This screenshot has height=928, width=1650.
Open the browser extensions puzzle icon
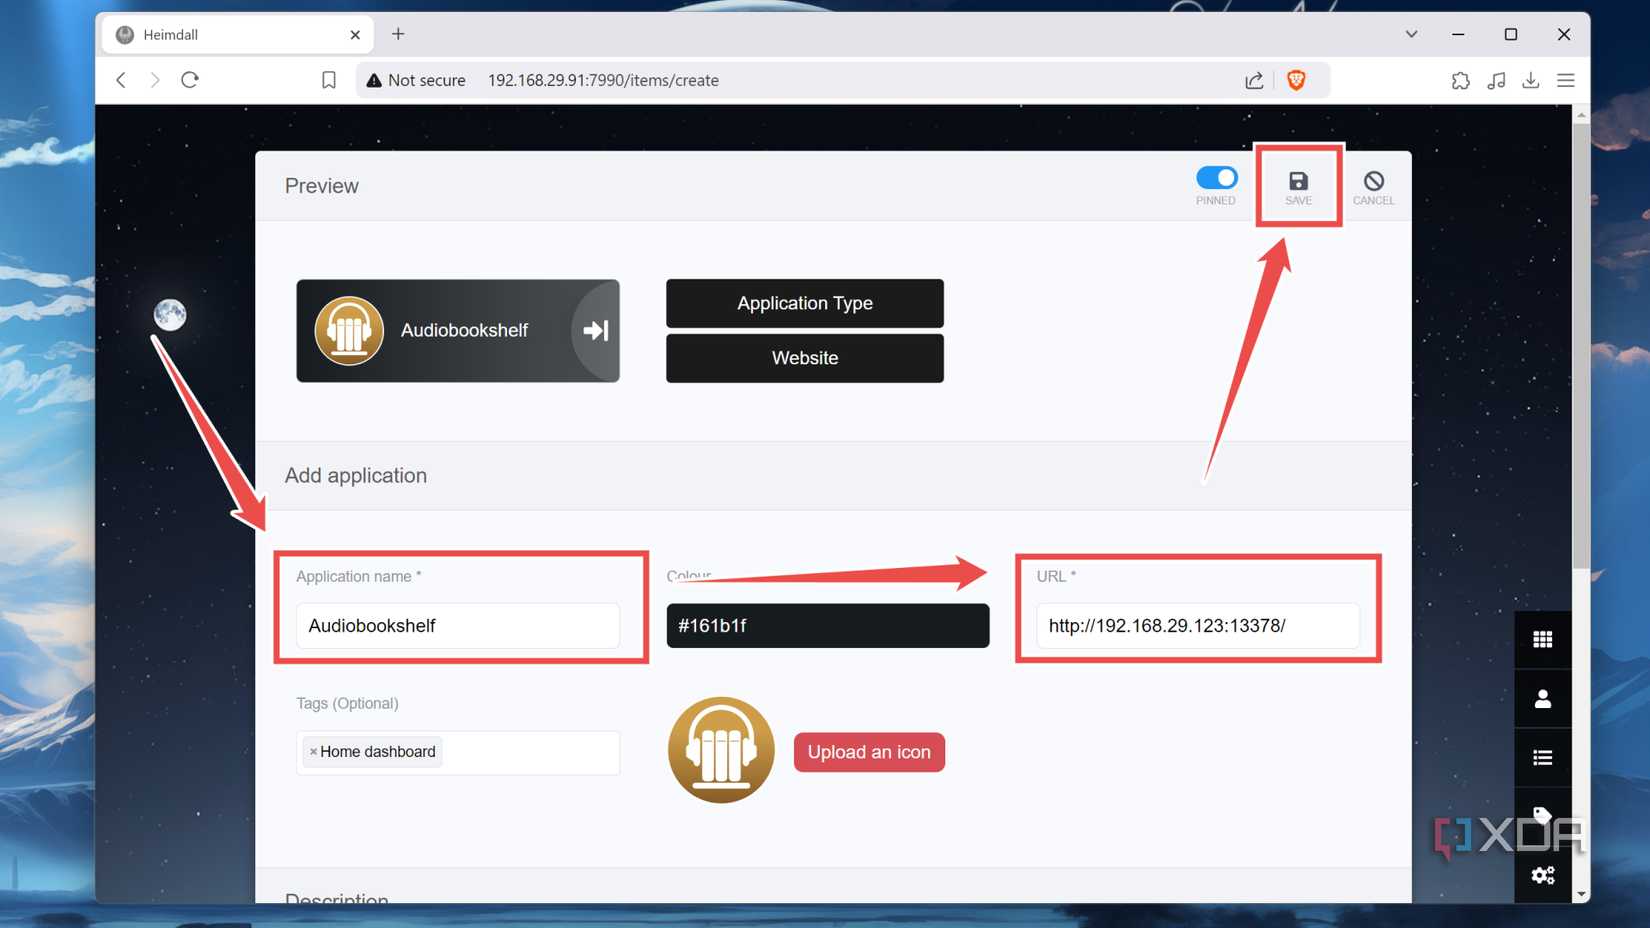click(x=1461, y=80)
